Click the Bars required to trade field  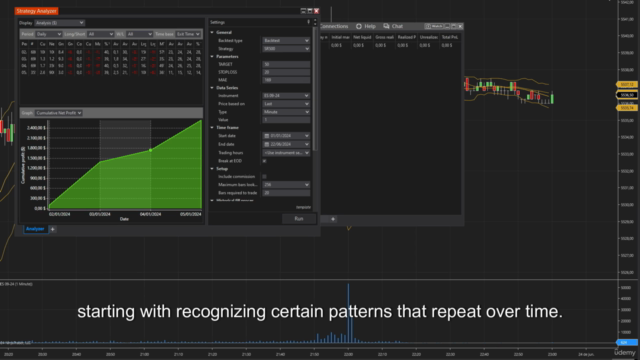286,193
